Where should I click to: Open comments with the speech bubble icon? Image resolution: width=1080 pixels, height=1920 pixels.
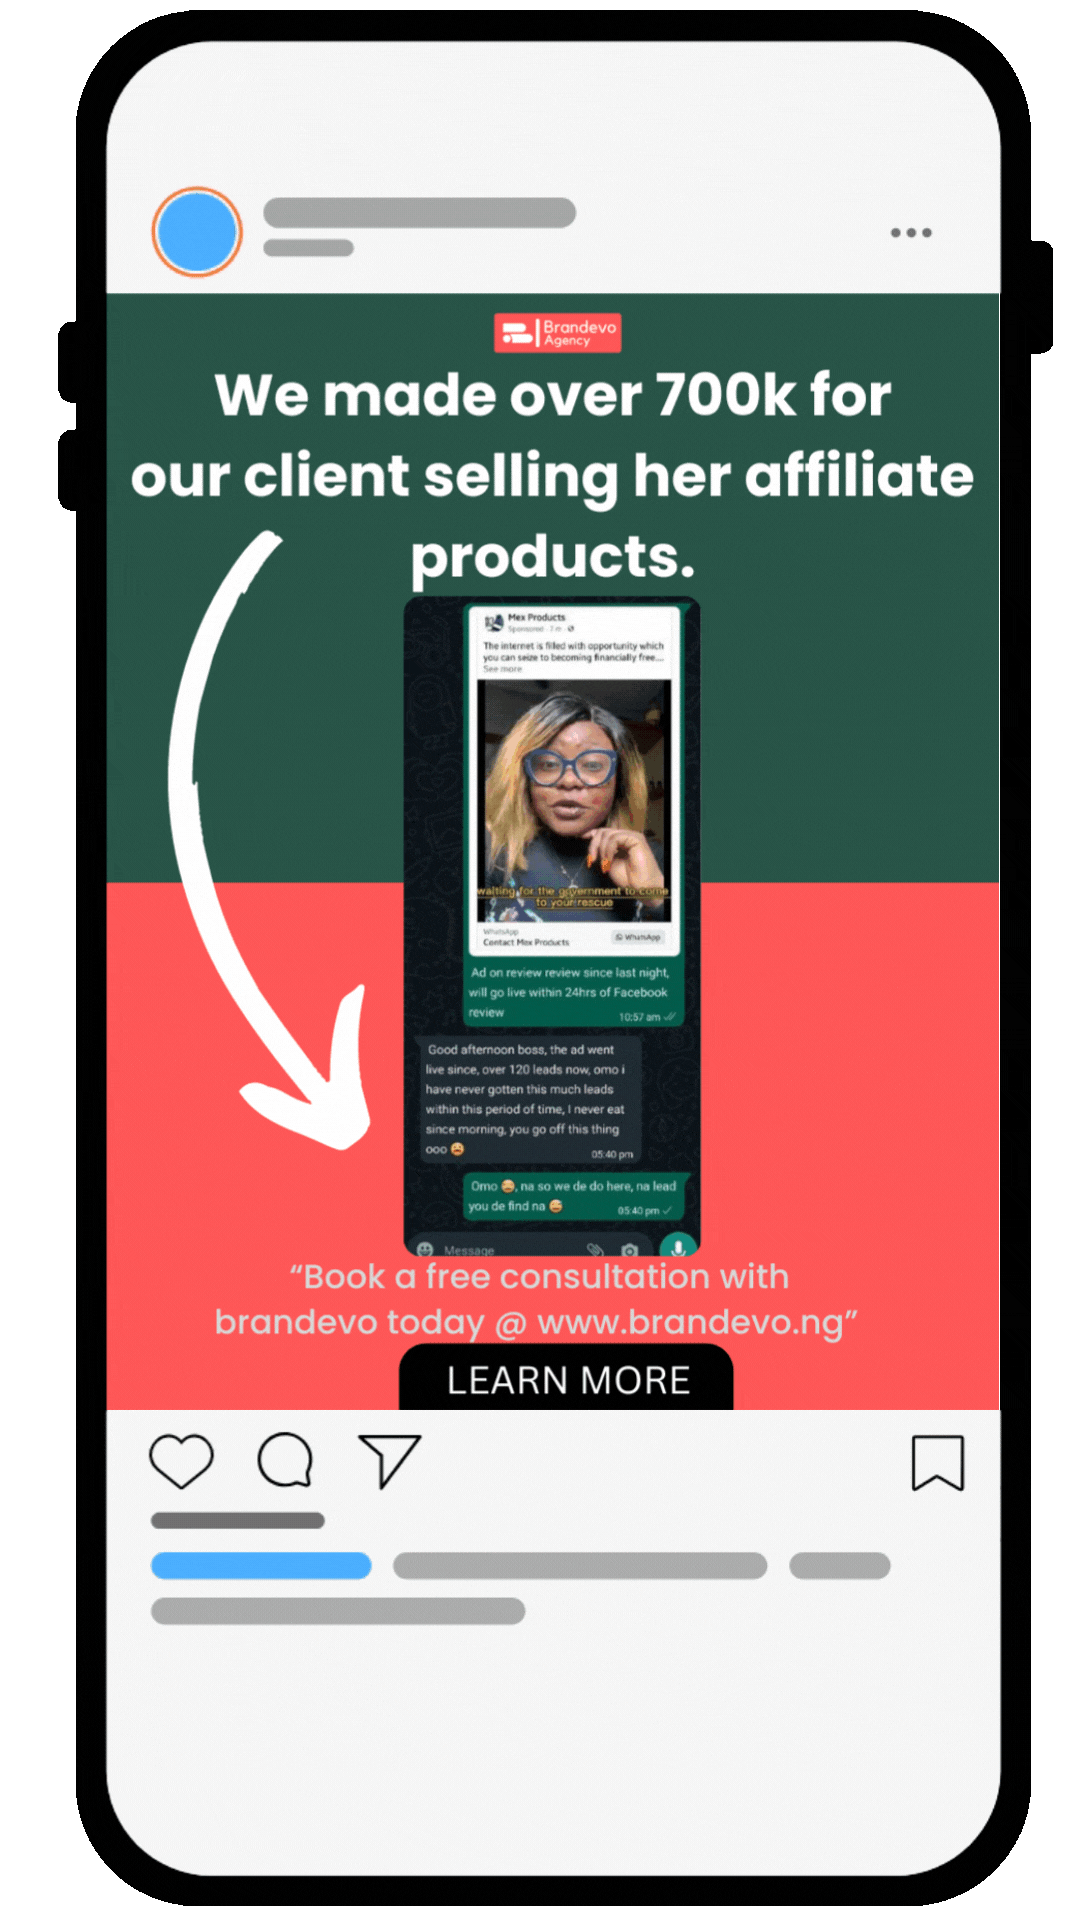(285, 1460)
